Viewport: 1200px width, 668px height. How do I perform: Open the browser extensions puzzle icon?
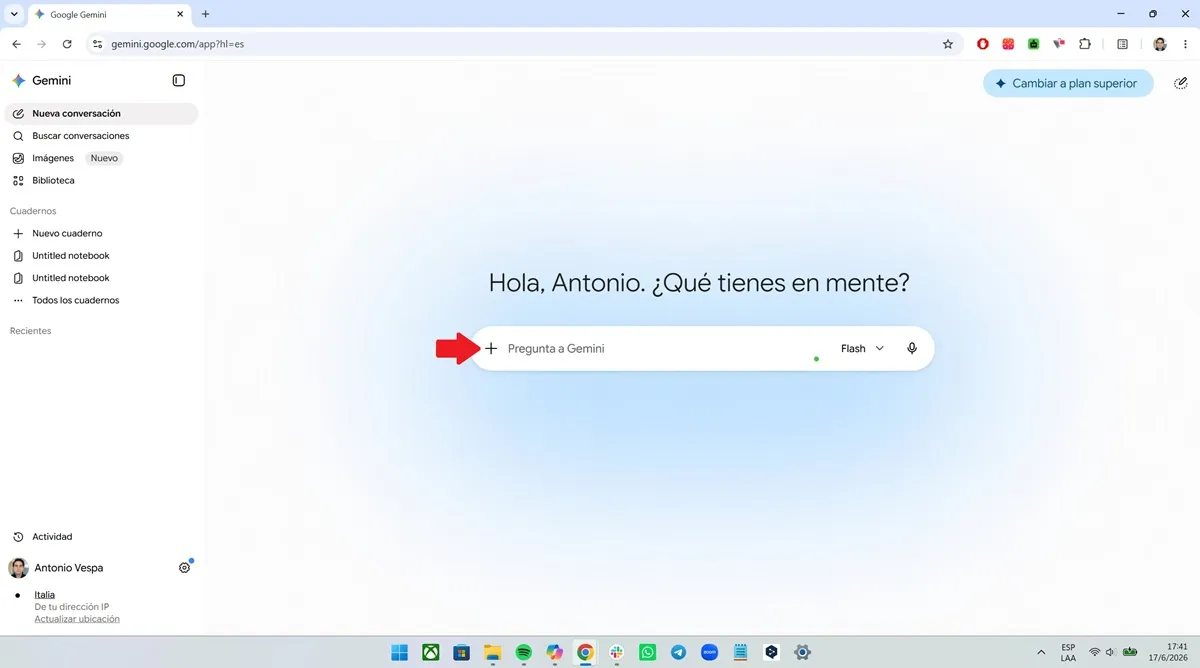tap(1086, 44)
